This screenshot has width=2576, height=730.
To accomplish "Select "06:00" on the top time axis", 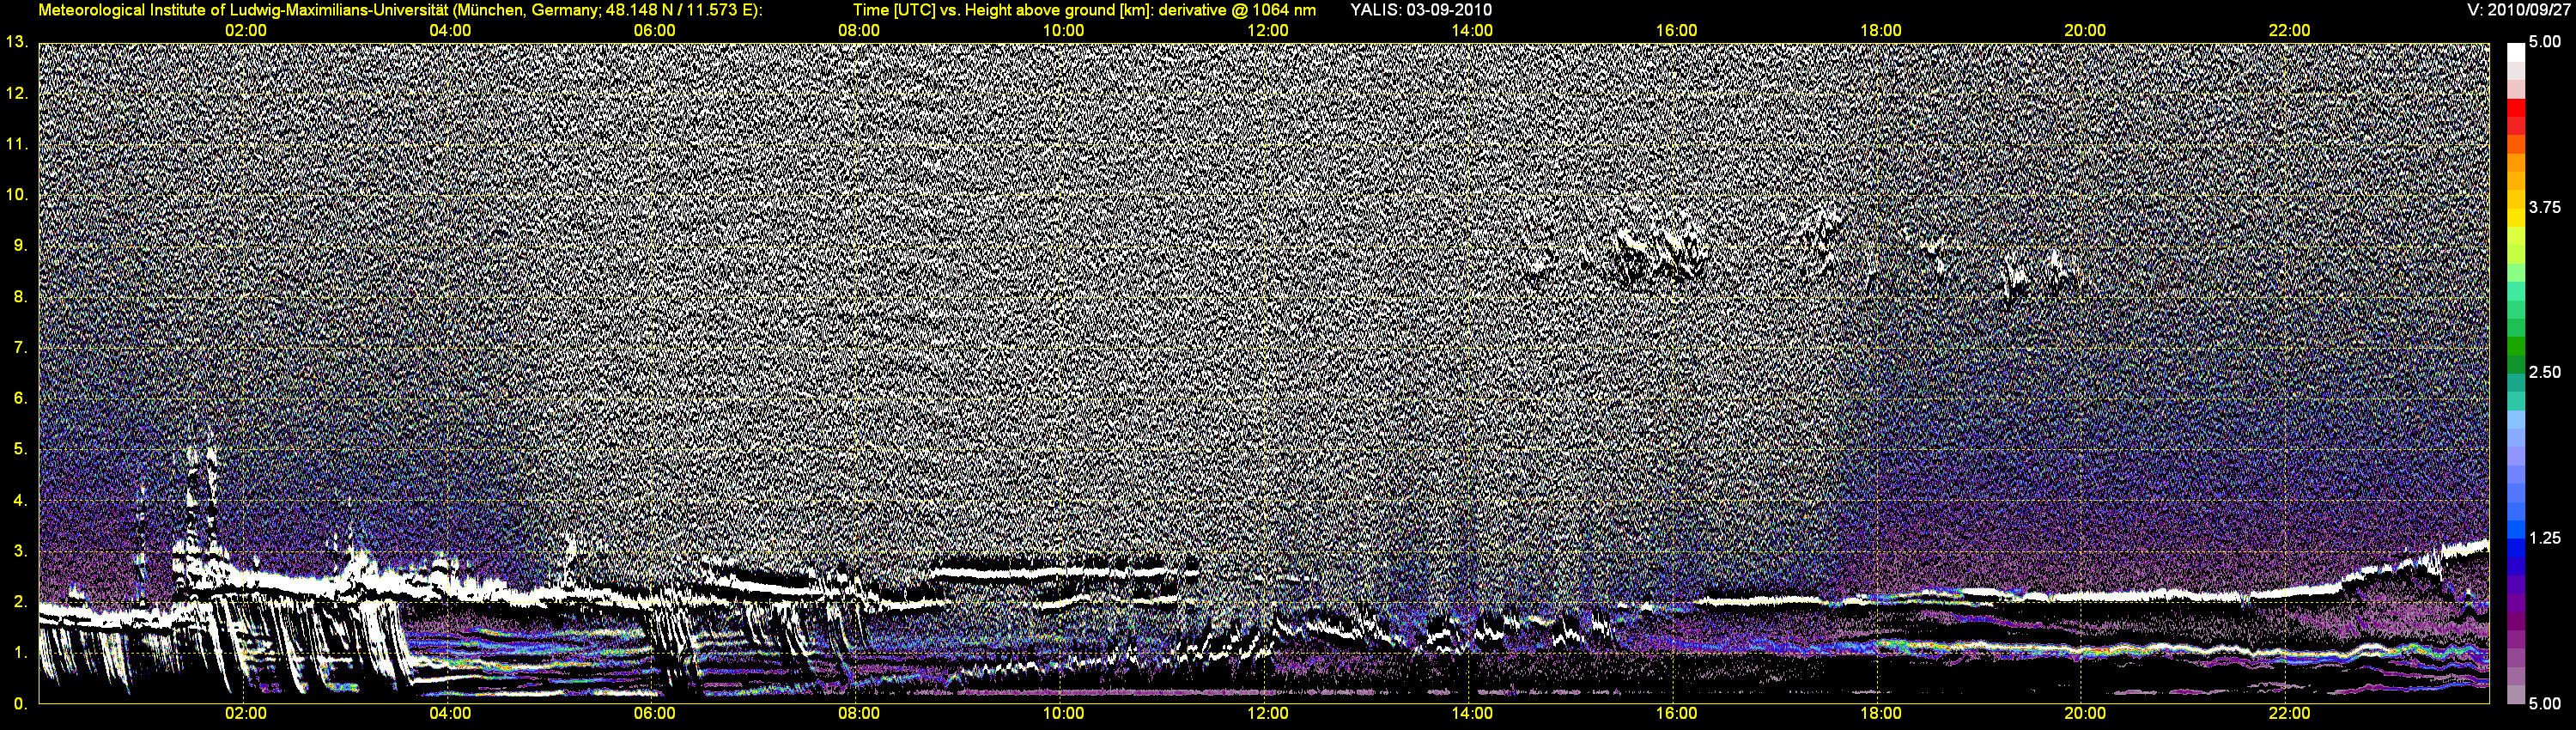I will point(654,30).
